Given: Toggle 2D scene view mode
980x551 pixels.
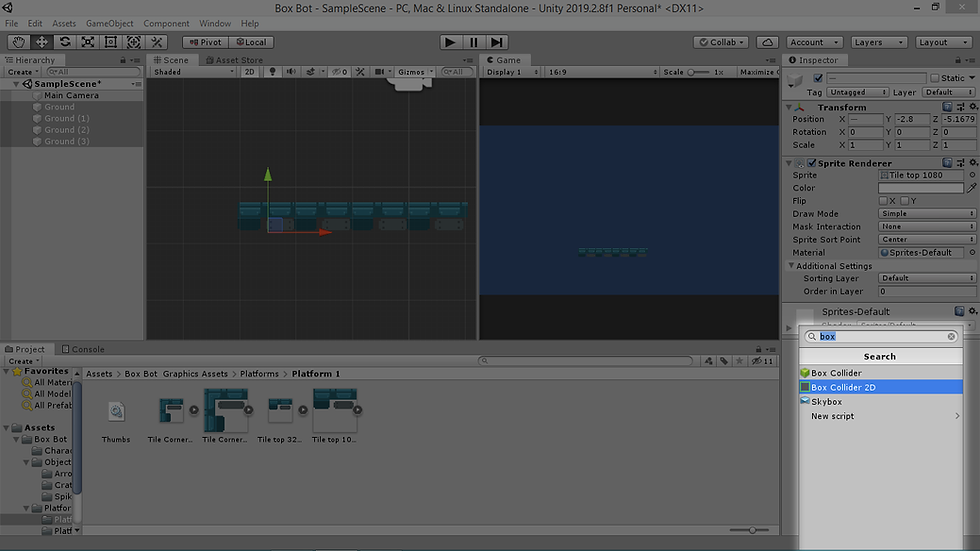Looking at the screenshot, I should click(249, 72).
